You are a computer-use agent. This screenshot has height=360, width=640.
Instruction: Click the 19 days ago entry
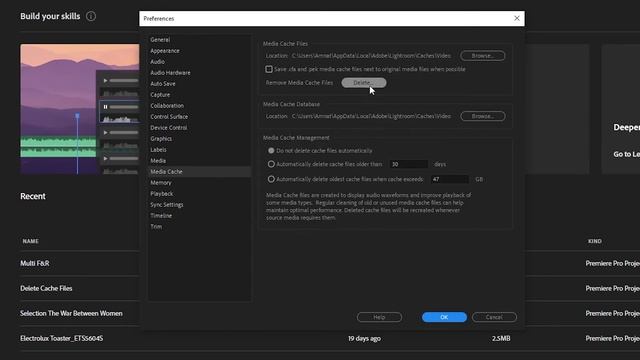coord(364,338)
